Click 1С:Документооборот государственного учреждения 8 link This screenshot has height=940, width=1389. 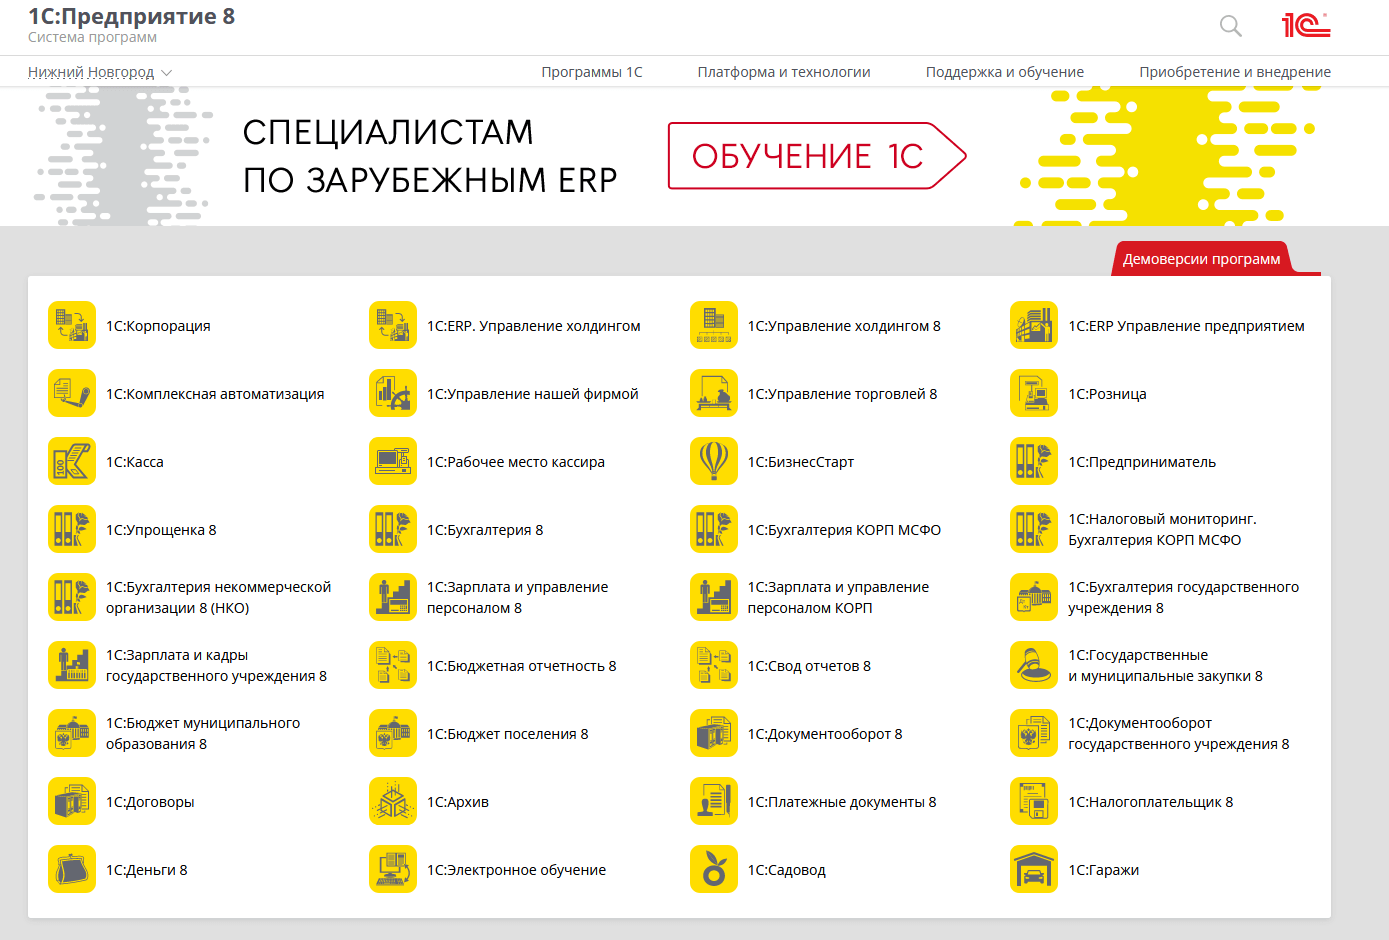pos(1179,734)
